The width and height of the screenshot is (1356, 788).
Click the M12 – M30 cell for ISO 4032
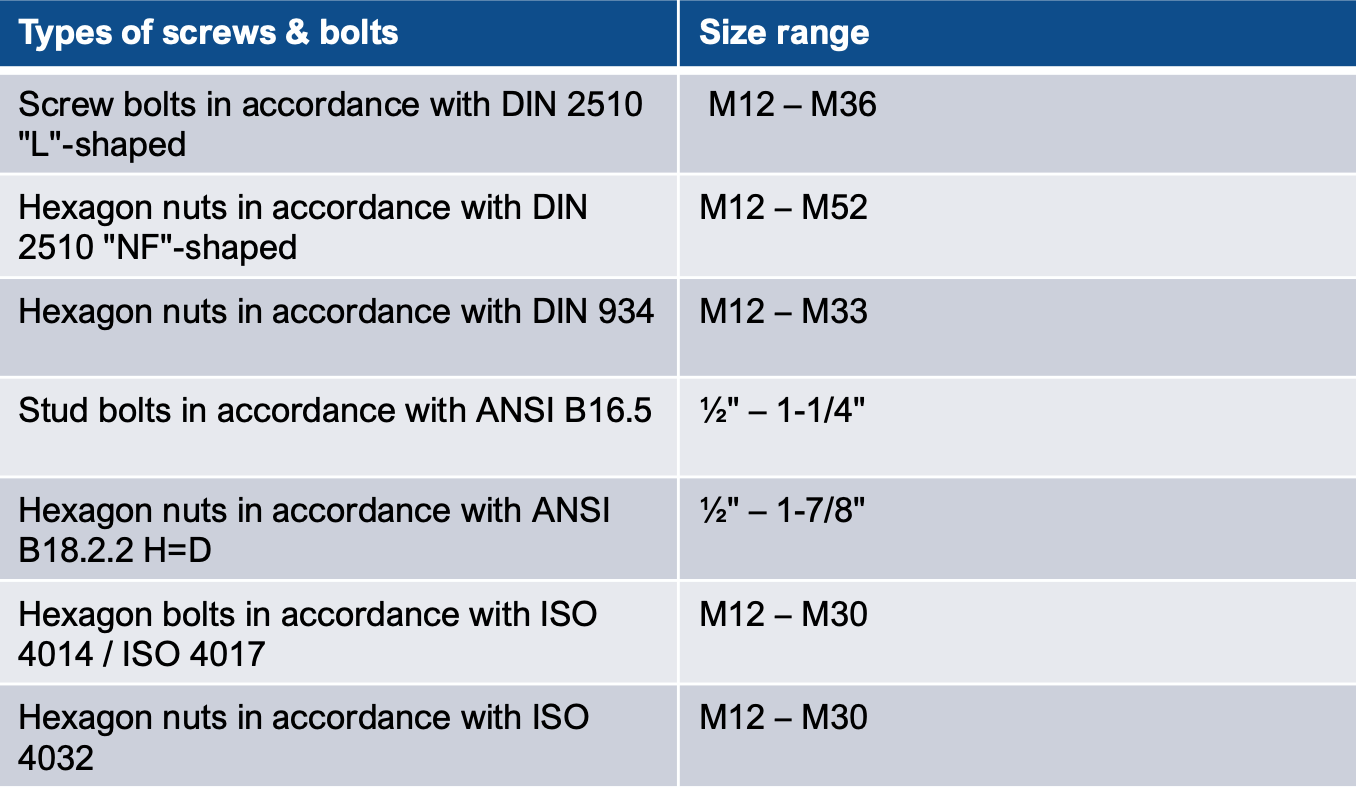1017,736
